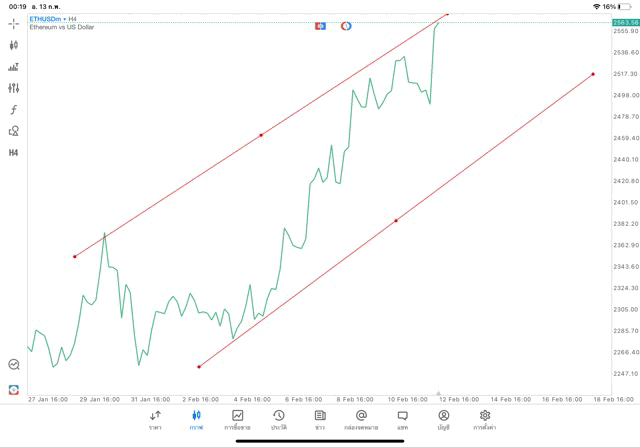Open the candlestick chart type icon
This screenshot has width=640, height=447.
[x=13, y=45]
